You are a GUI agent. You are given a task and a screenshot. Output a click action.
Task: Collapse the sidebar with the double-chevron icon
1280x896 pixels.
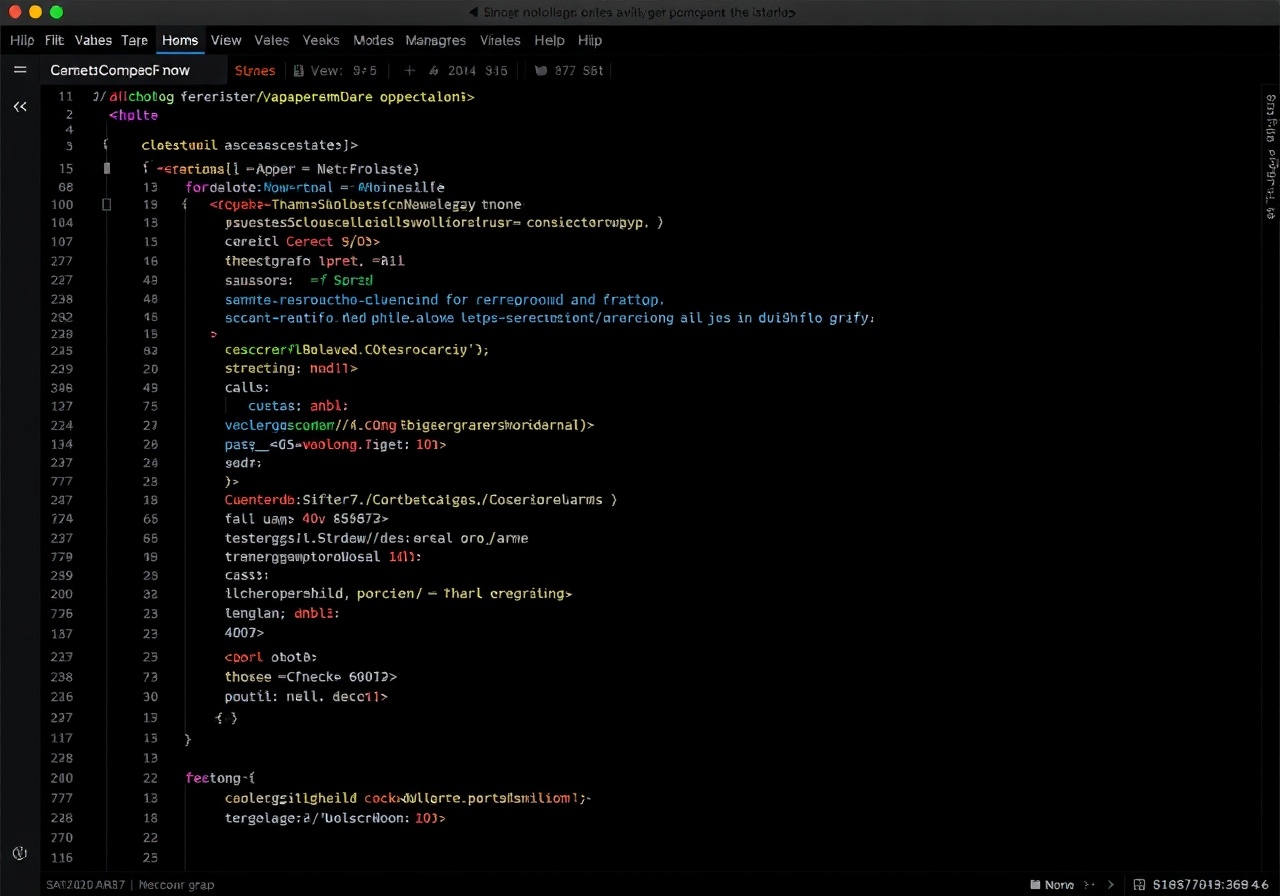(20, 107)
